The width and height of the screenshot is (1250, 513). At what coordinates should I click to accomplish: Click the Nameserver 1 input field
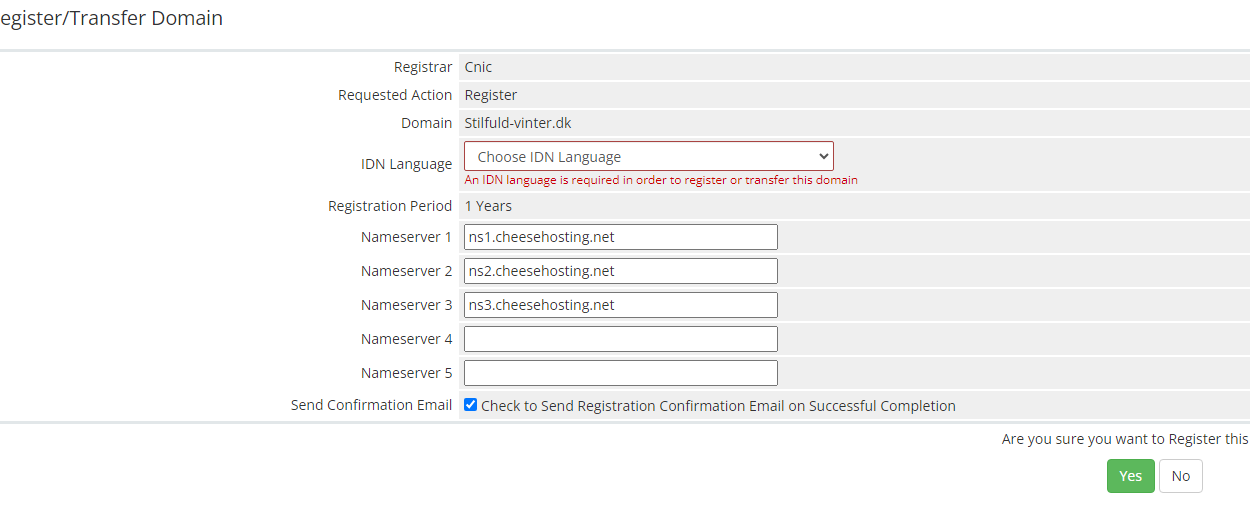(x=620, y=237)
